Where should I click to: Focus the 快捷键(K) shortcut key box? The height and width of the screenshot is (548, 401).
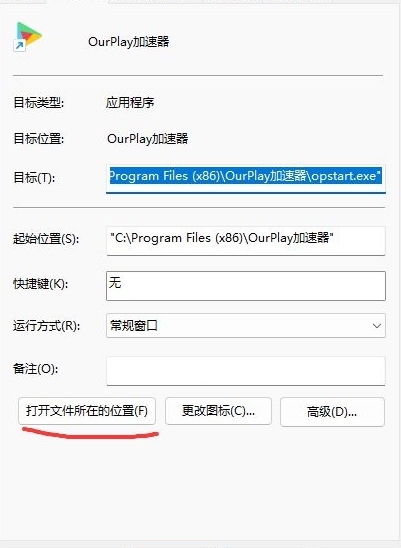[x=246, y=286]
